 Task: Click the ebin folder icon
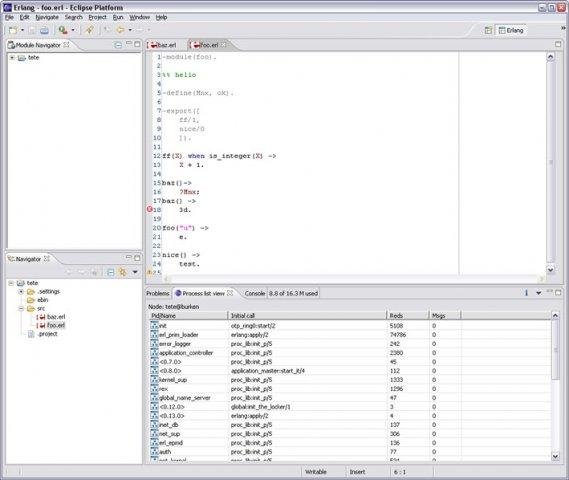pyautogui.click(x=31, y=300)
